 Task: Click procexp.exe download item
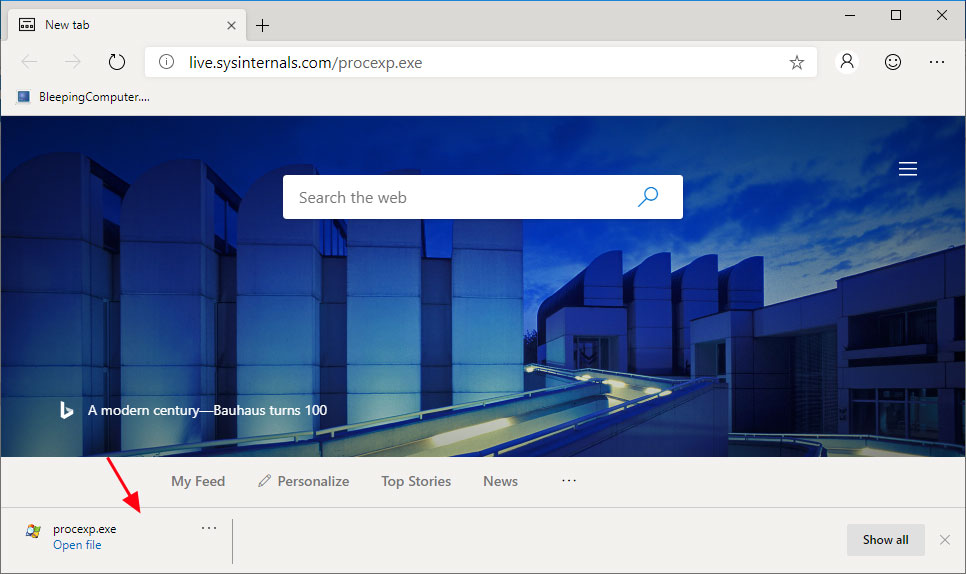pos(84,529)
